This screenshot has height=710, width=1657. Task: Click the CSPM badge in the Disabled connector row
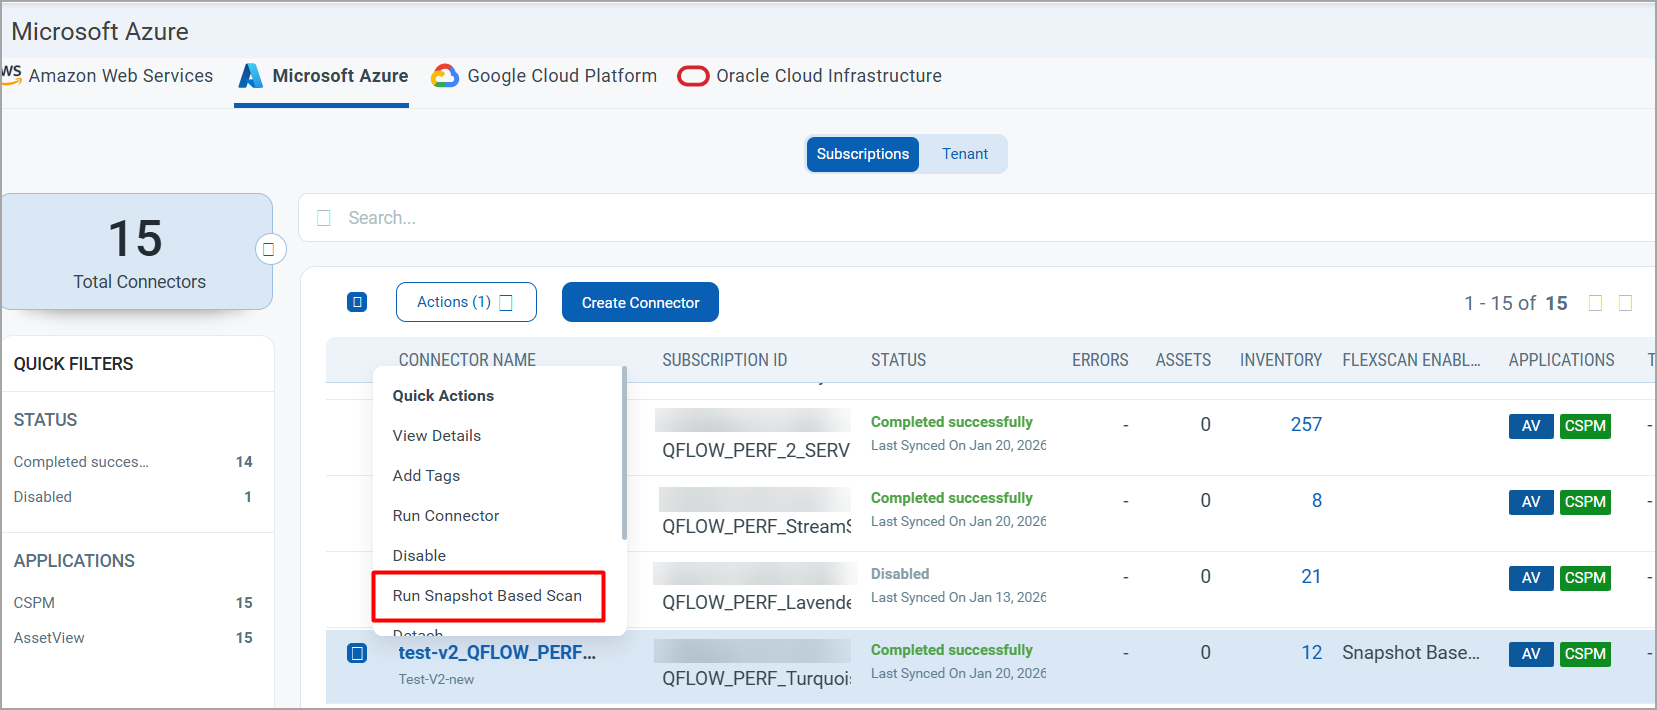coord(1584,578)
